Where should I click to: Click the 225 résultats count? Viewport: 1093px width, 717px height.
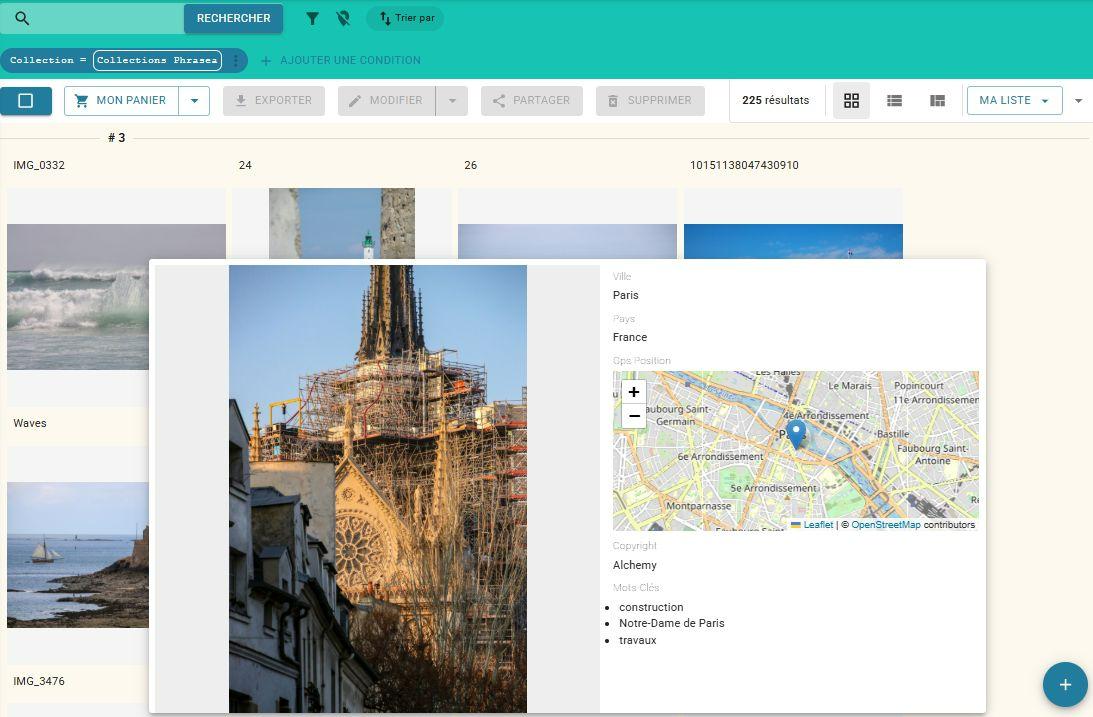(x=775, y=100)
